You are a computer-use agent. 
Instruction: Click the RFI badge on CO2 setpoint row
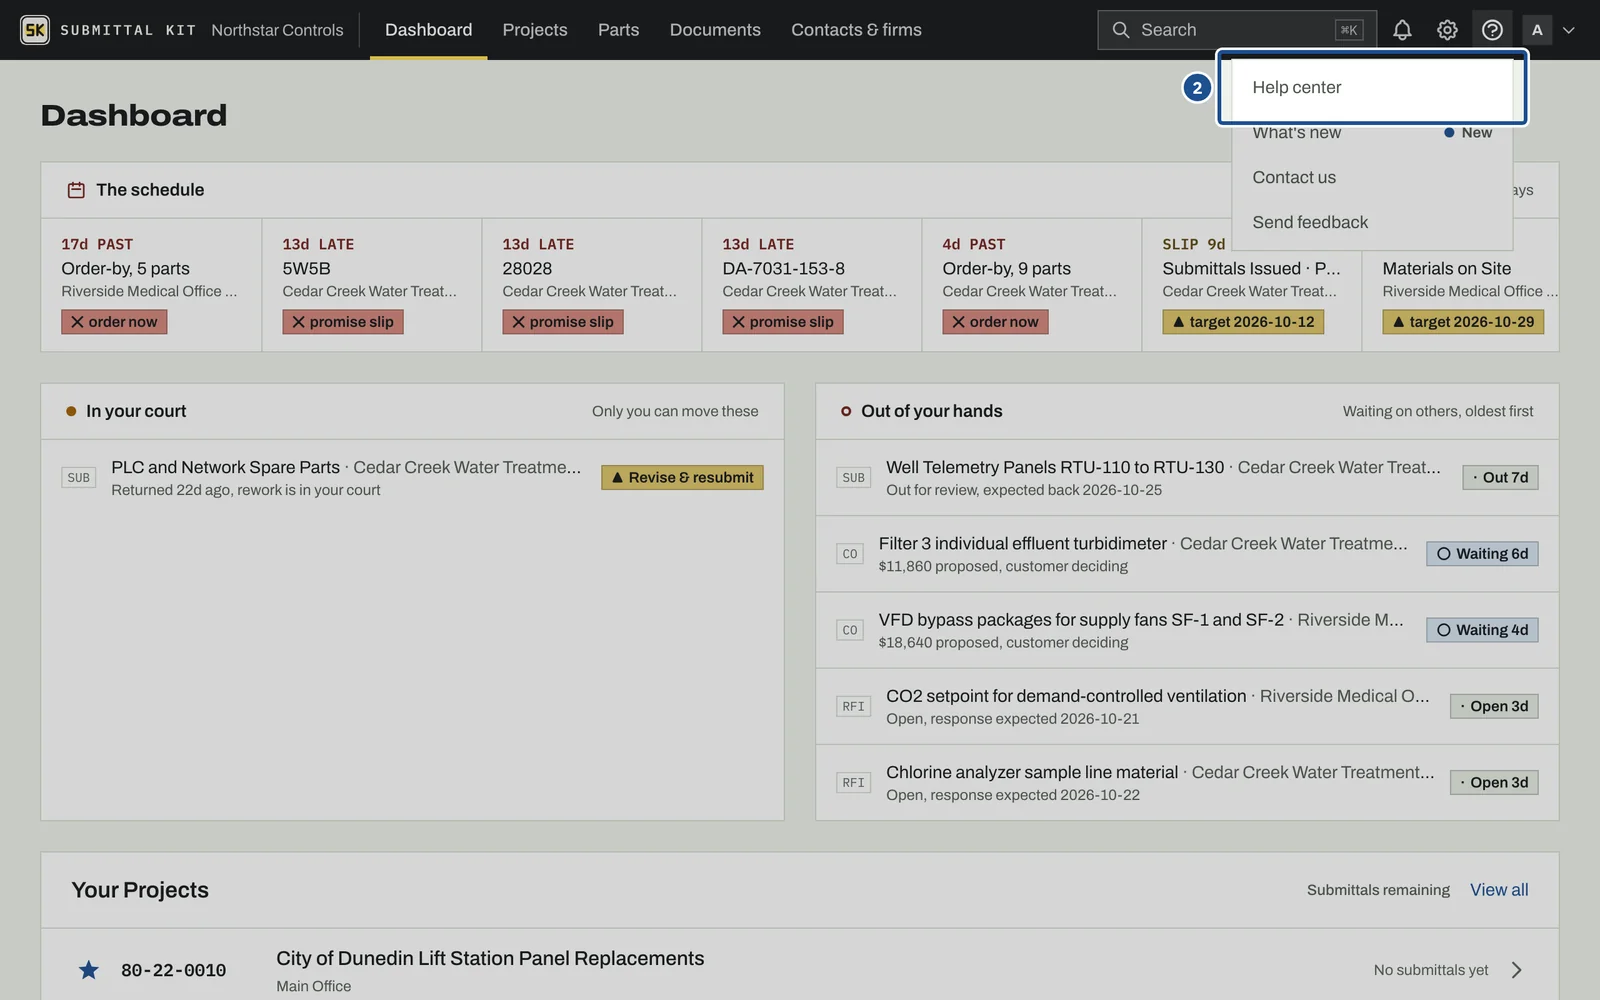click(853, 707)
